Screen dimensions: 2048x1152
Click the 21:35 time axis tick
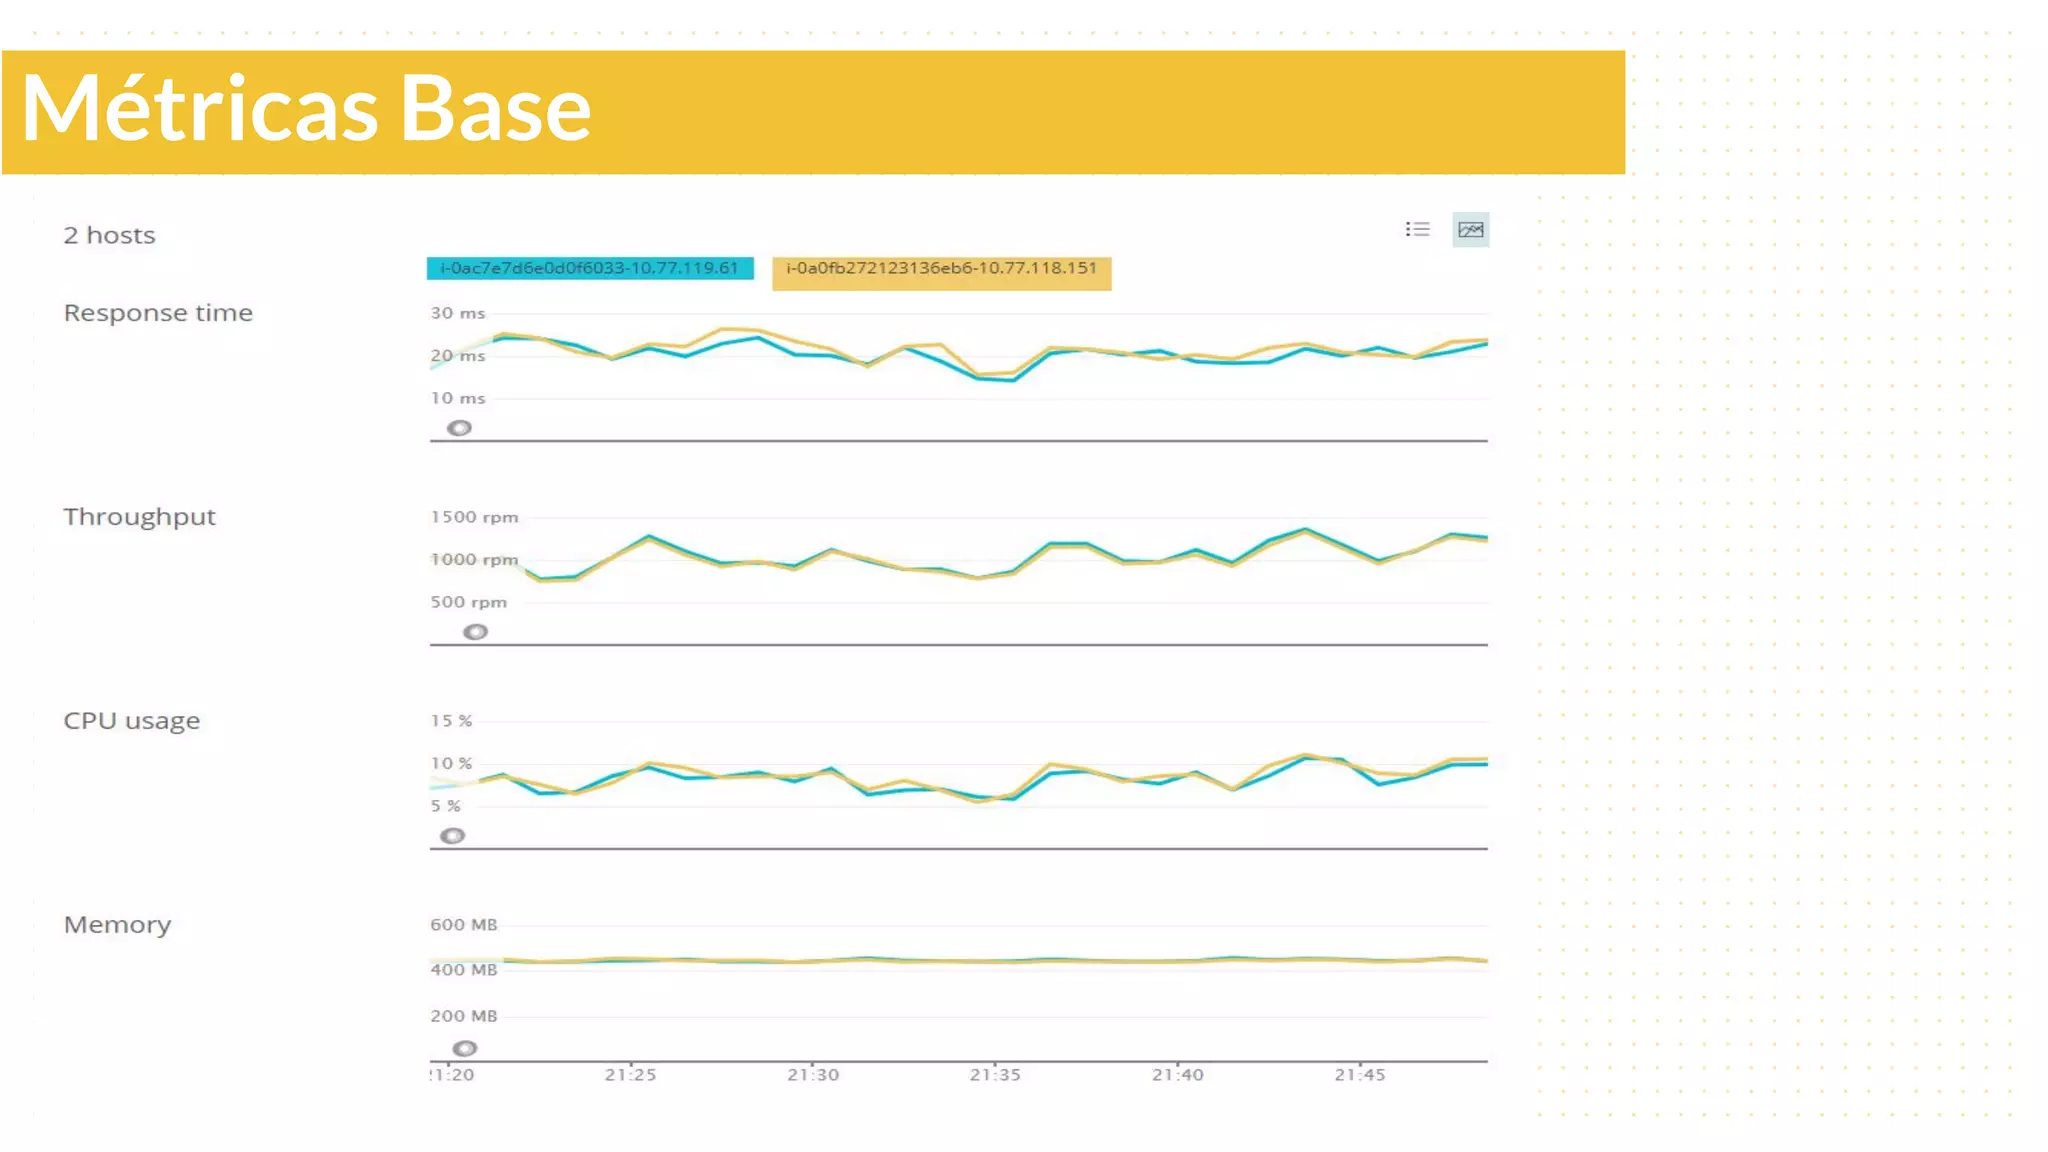995,1075
